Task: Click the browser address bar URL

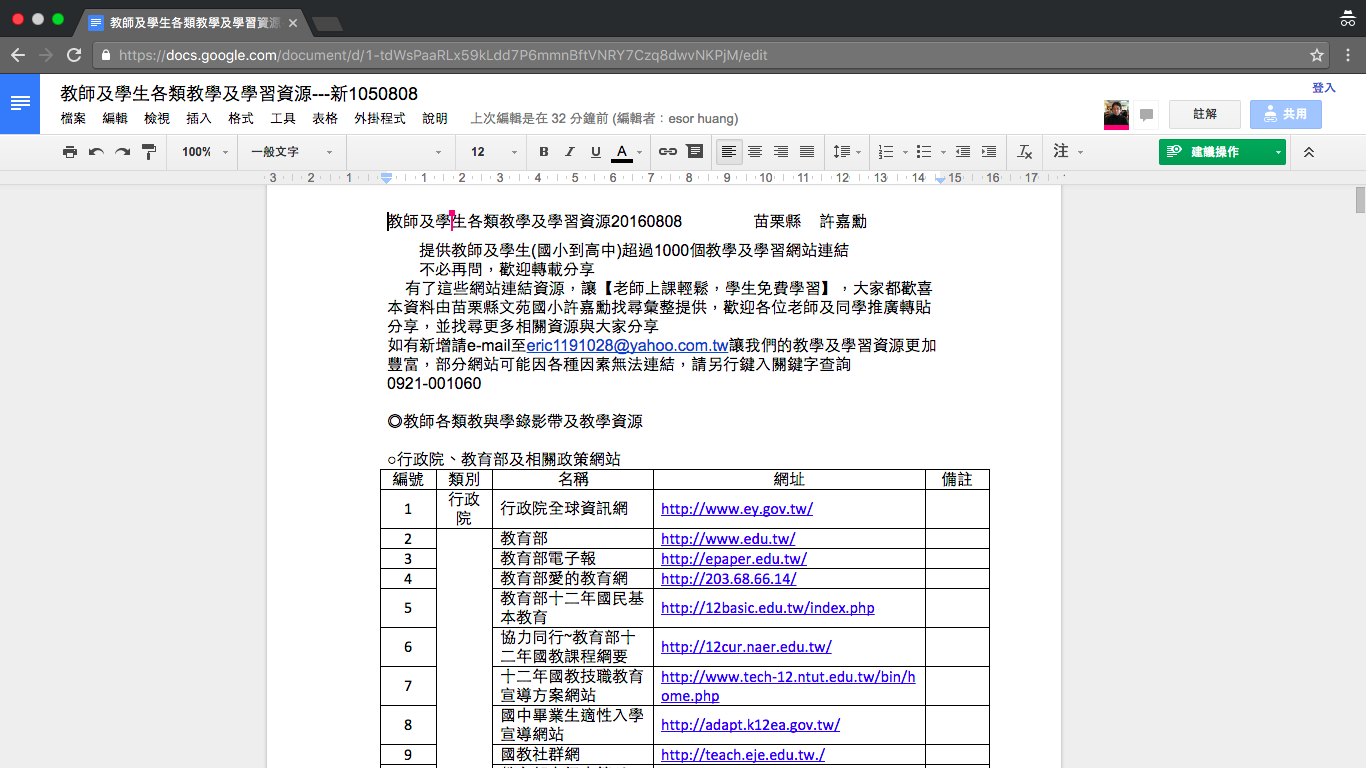Action: click(443, 55)
